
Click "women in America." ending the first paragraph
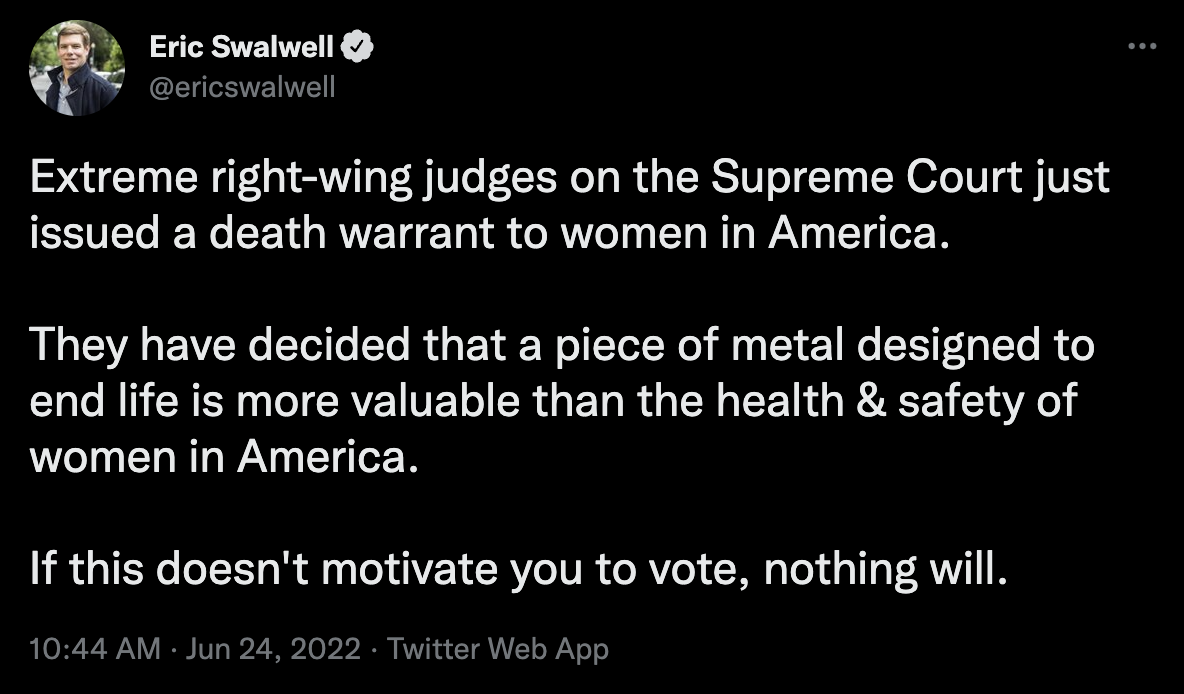[x=754, y=233]
